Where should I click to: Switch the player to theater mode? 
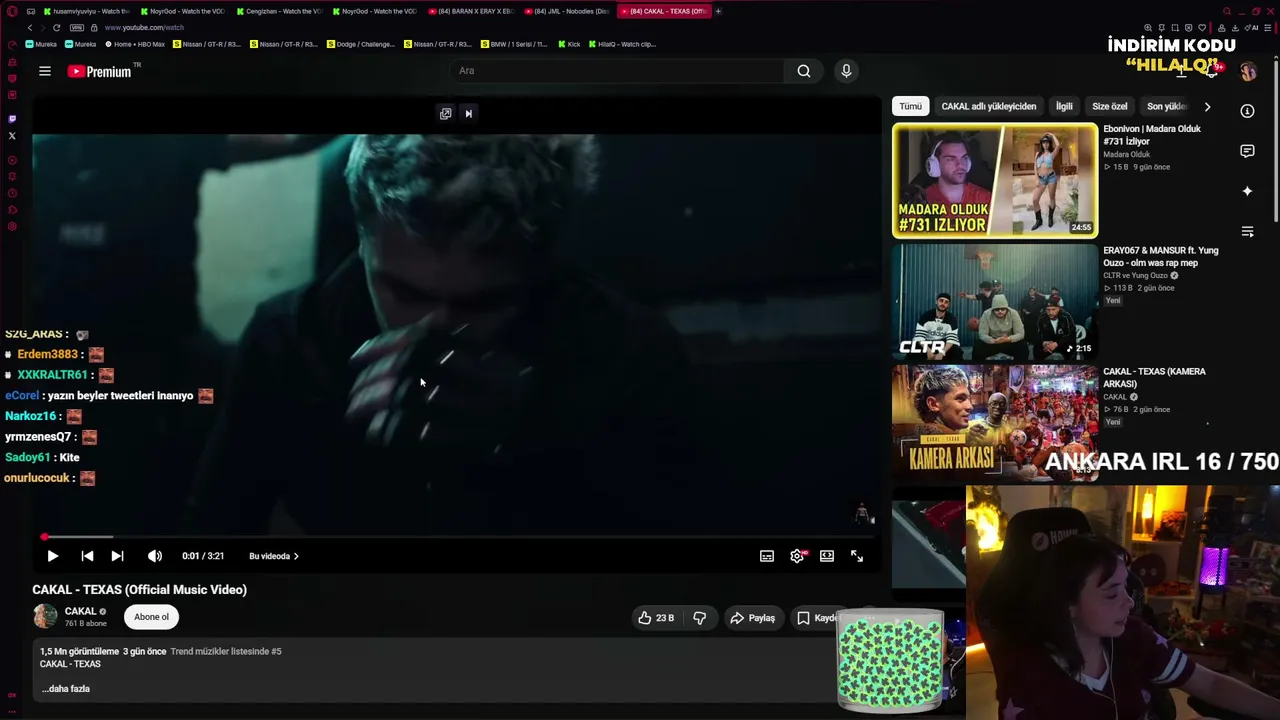click(x=827, y=556)
